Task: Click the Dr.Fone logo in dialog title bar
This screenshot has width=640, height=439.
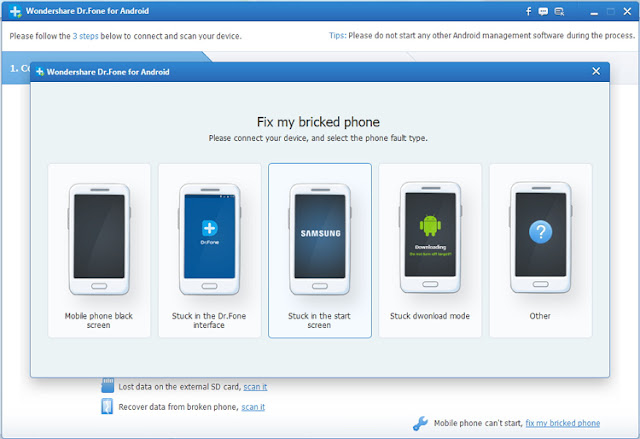Action: point(40,72)
